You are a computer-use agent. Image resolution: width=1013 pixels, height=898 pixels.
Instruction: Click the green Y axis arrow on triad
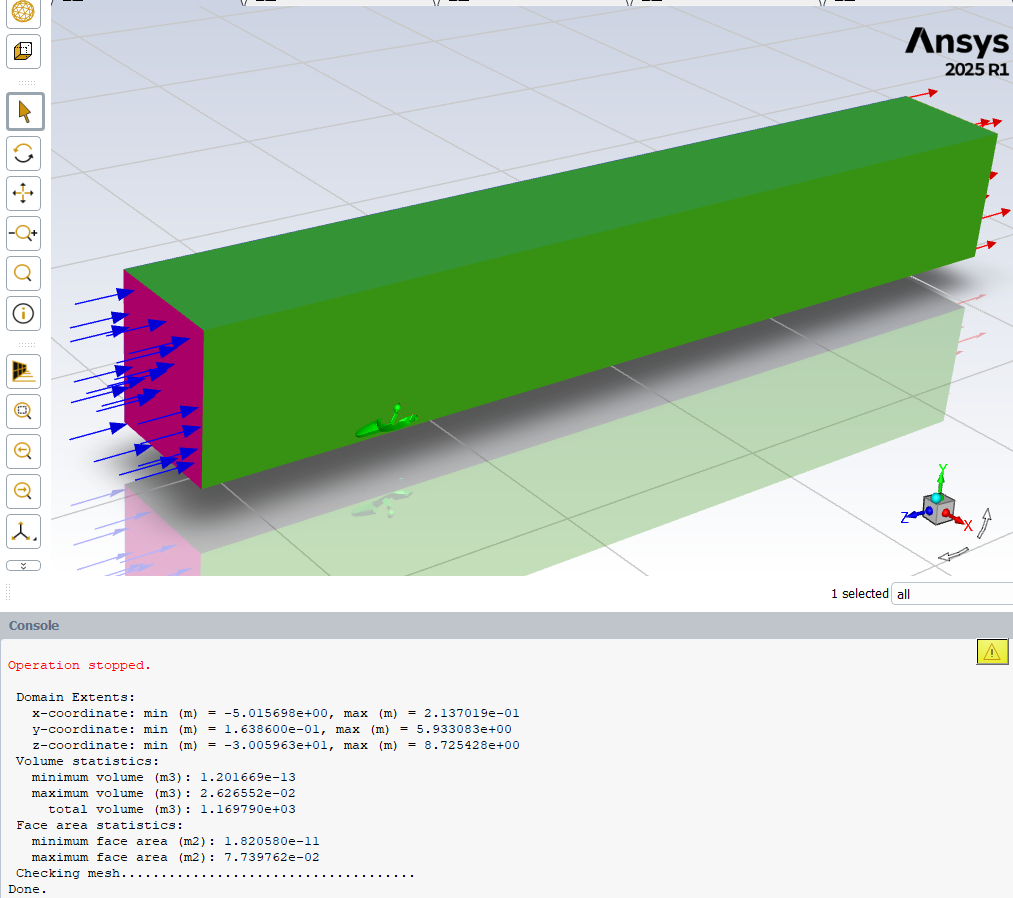[x=941, y=472]
